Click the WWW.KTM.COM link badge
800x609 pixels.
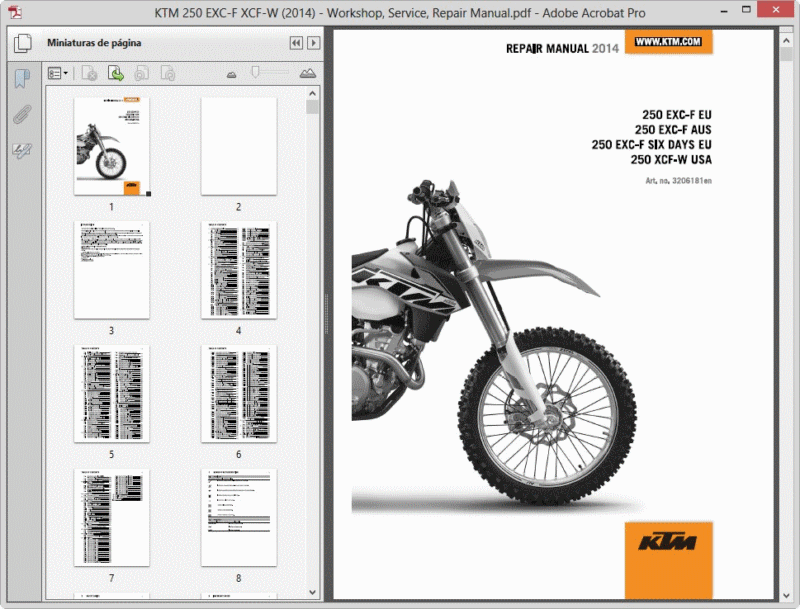click(668, 42)
